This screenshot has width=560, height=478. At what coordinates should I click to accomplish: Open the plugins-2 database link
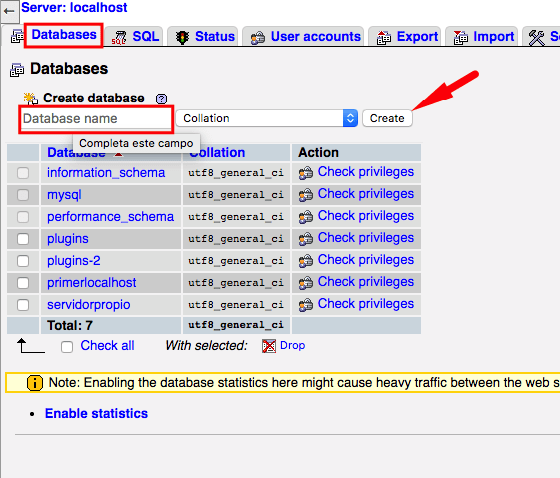(x=74, y=261)
